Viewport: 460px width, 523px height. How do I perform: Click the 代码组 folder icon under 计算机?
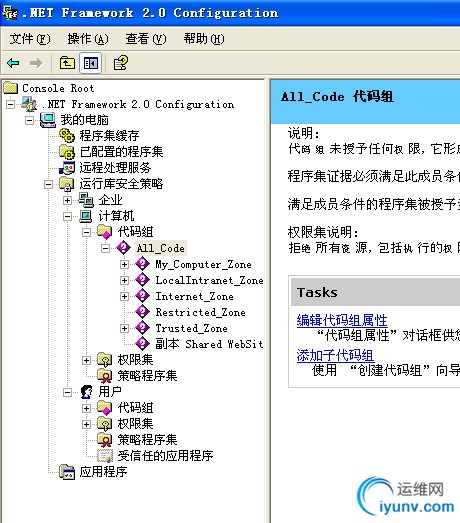(x=105, y=231)
